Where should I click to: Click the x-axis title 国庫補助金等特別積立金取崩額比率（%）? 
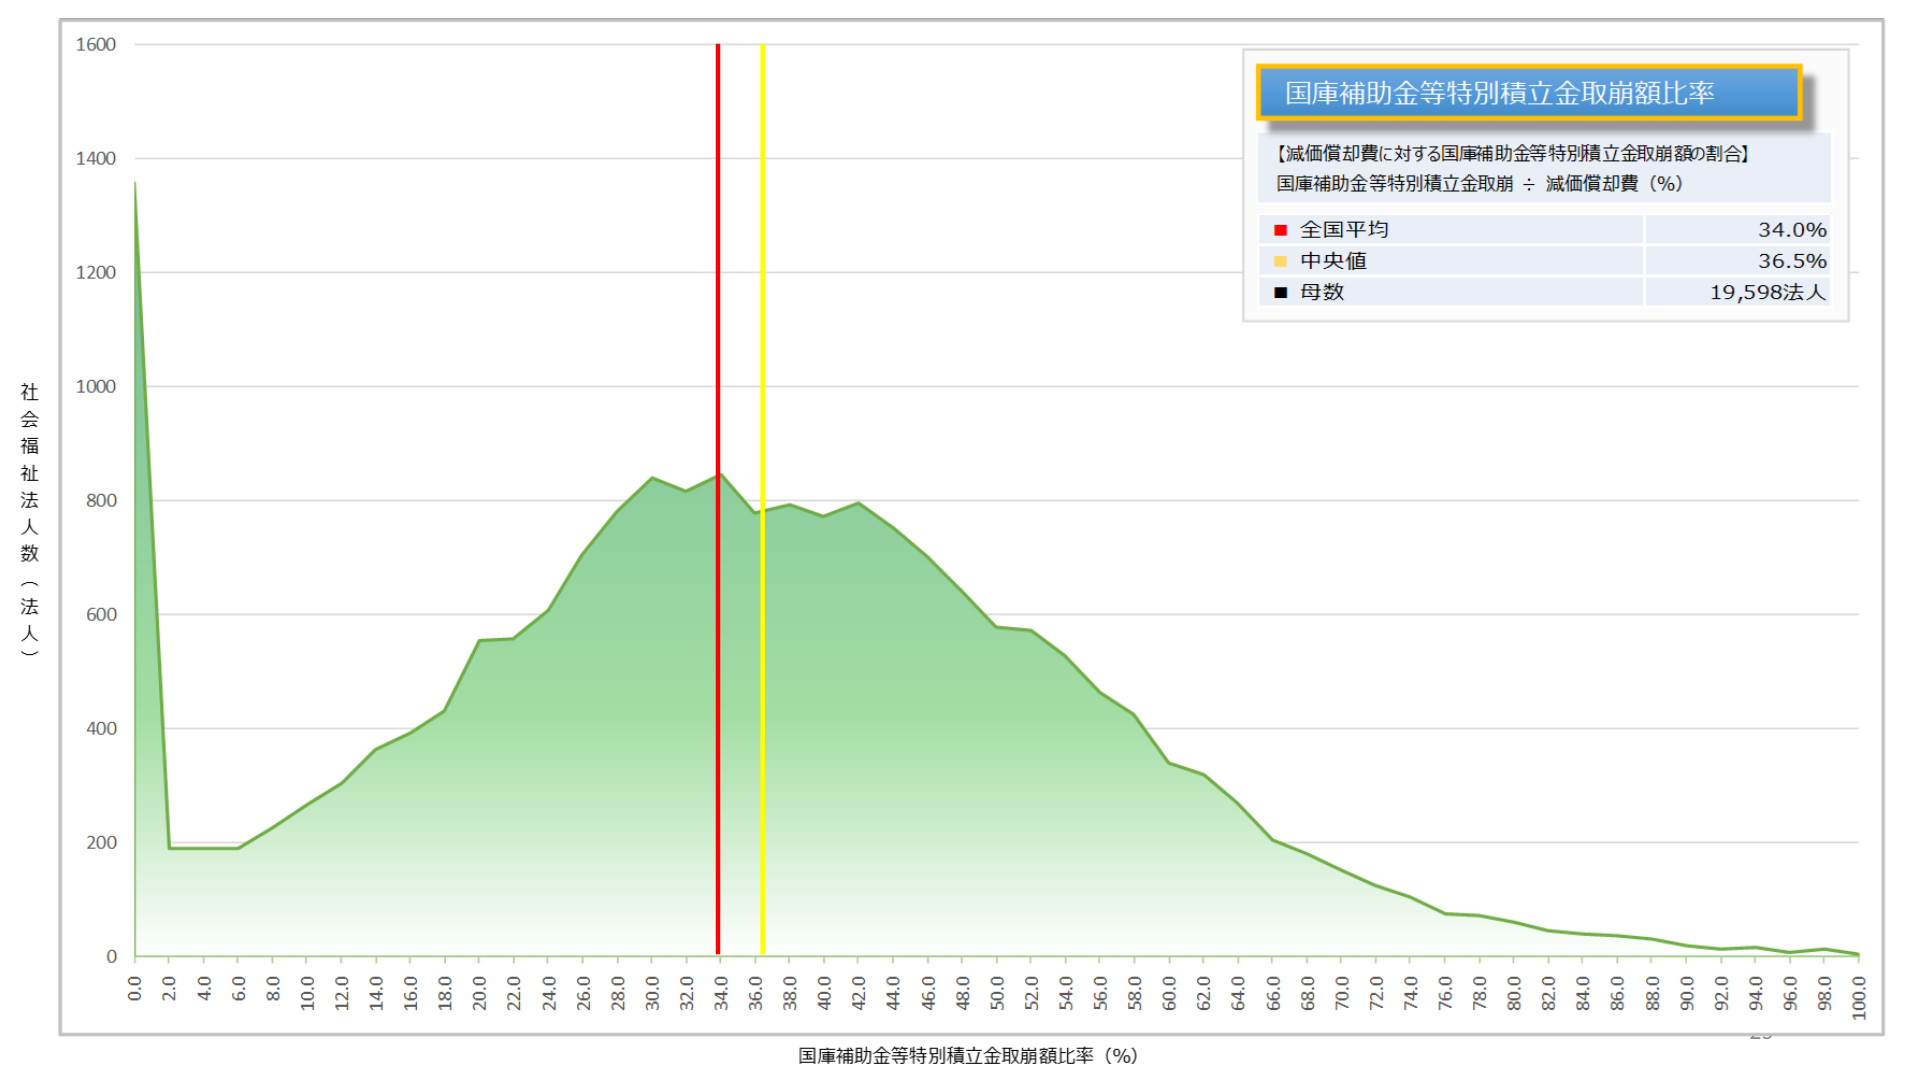pyautogui.click(x=967, y=1055)
